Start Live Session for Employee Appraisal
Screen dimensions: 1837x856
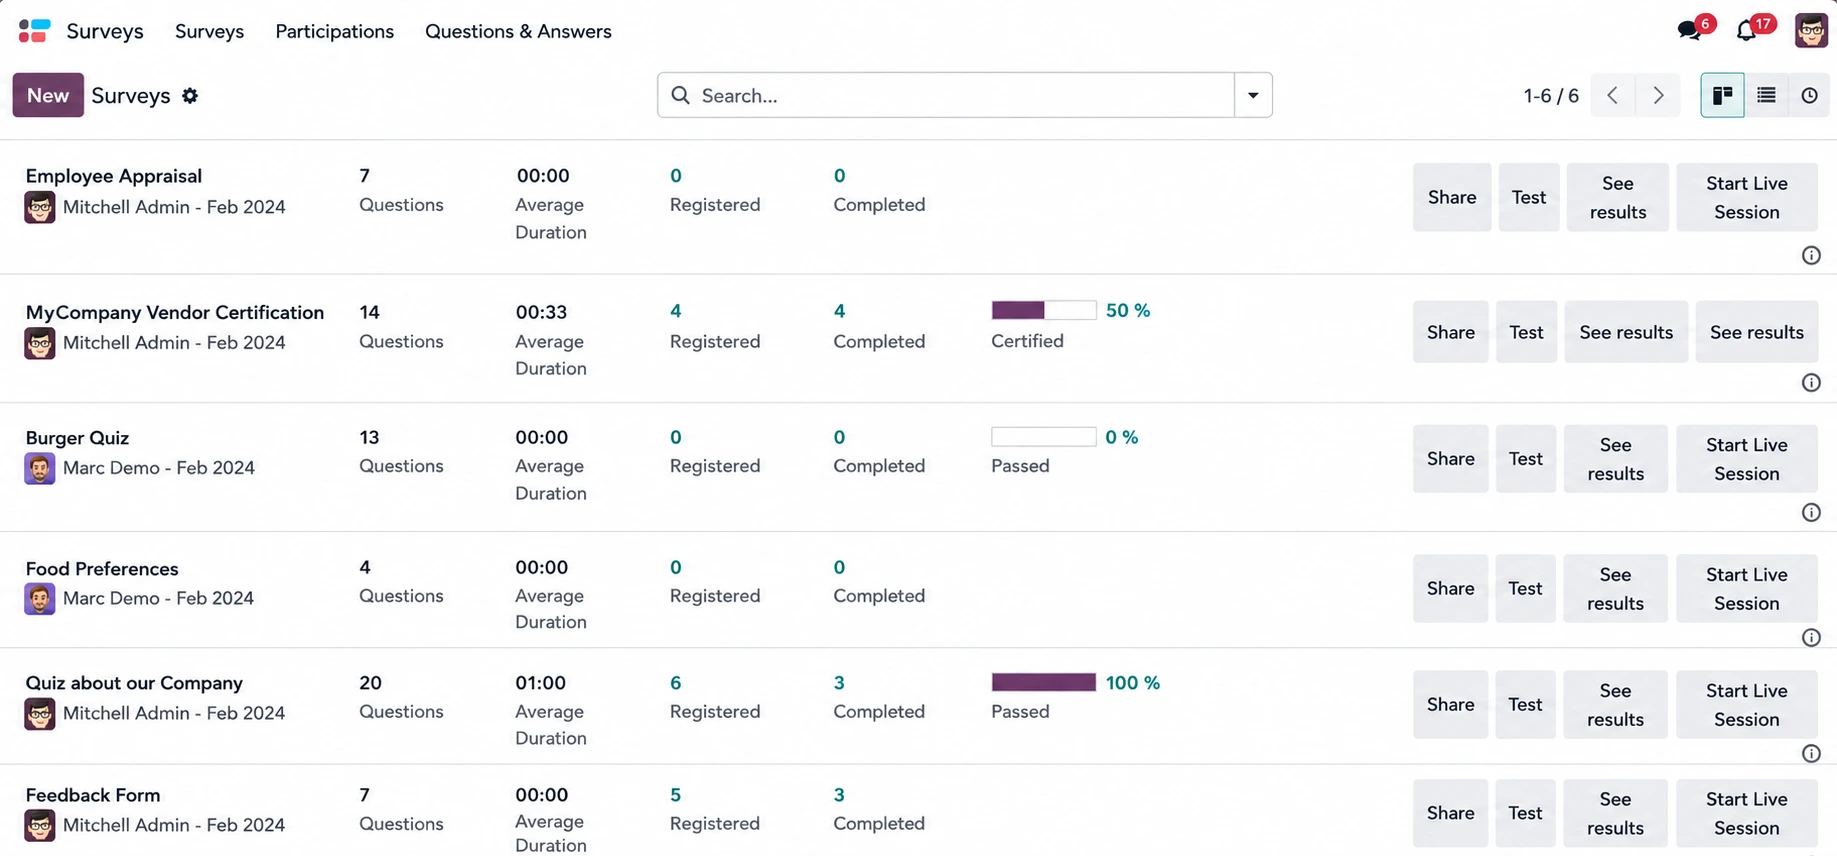coord(1747,197)
